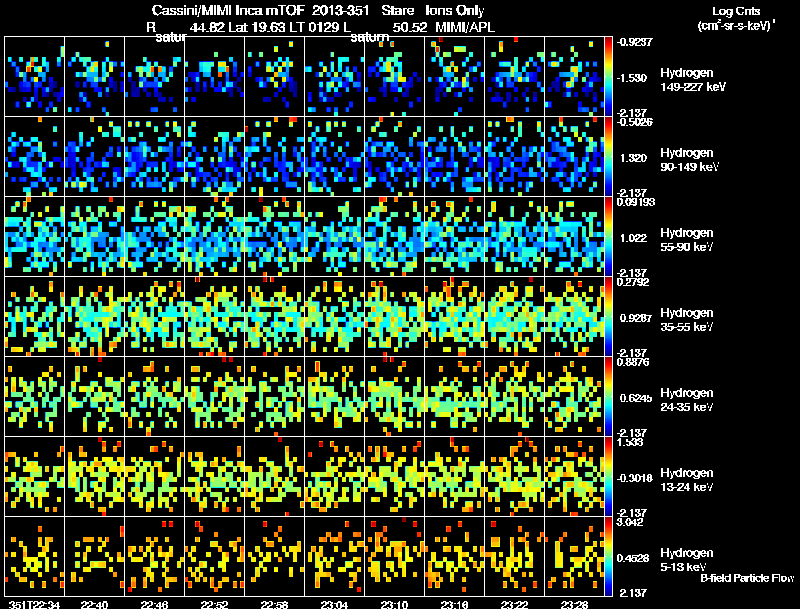Click the 44.82 radial distance value
Screen dimensions: 800x609
(207, 27)
